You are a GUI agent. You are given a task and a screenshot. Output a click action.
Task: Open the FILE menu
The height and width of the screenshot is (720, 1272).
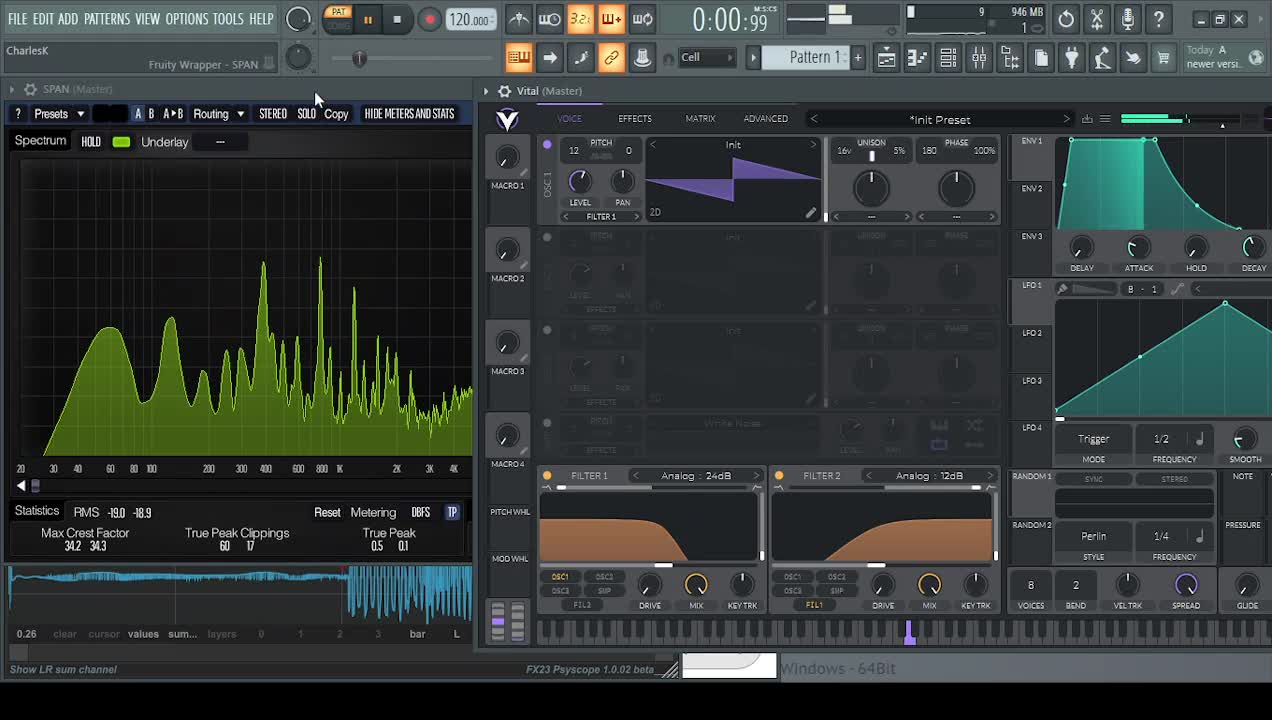[17, 19]
